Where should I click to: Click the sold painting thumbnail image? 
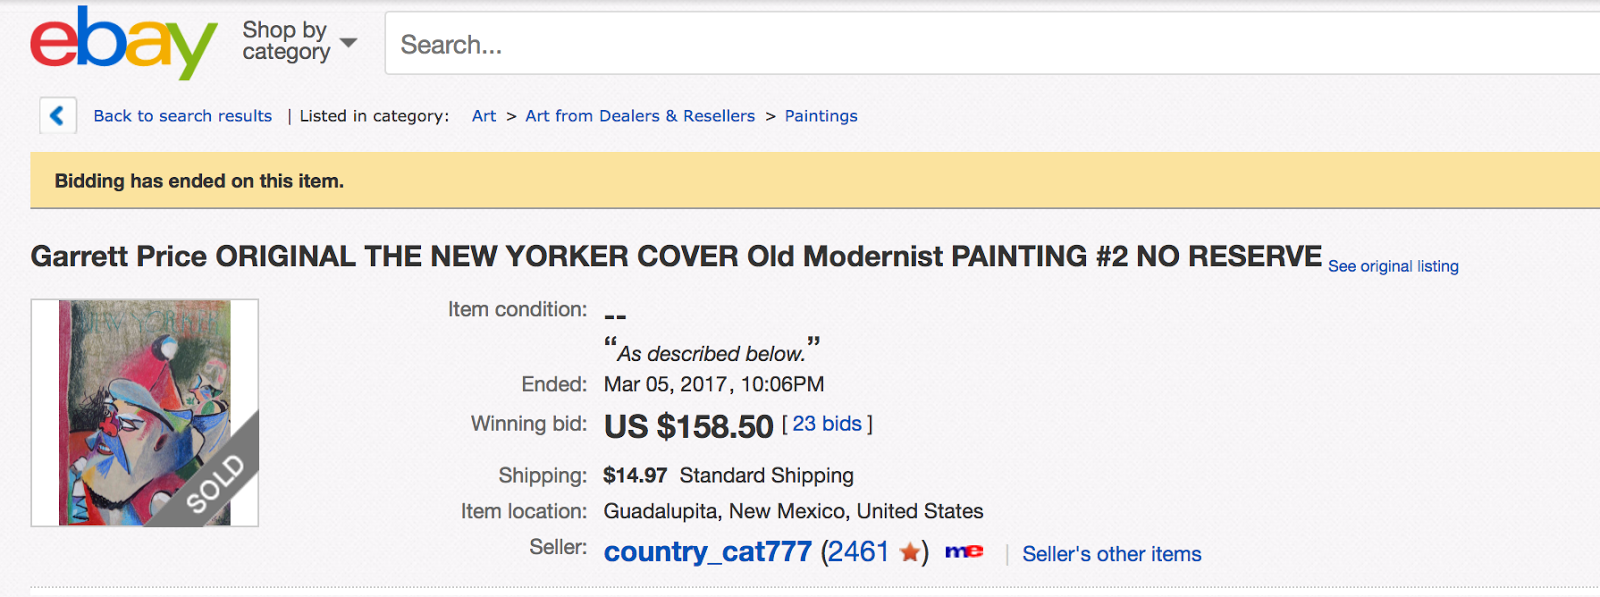145,412
